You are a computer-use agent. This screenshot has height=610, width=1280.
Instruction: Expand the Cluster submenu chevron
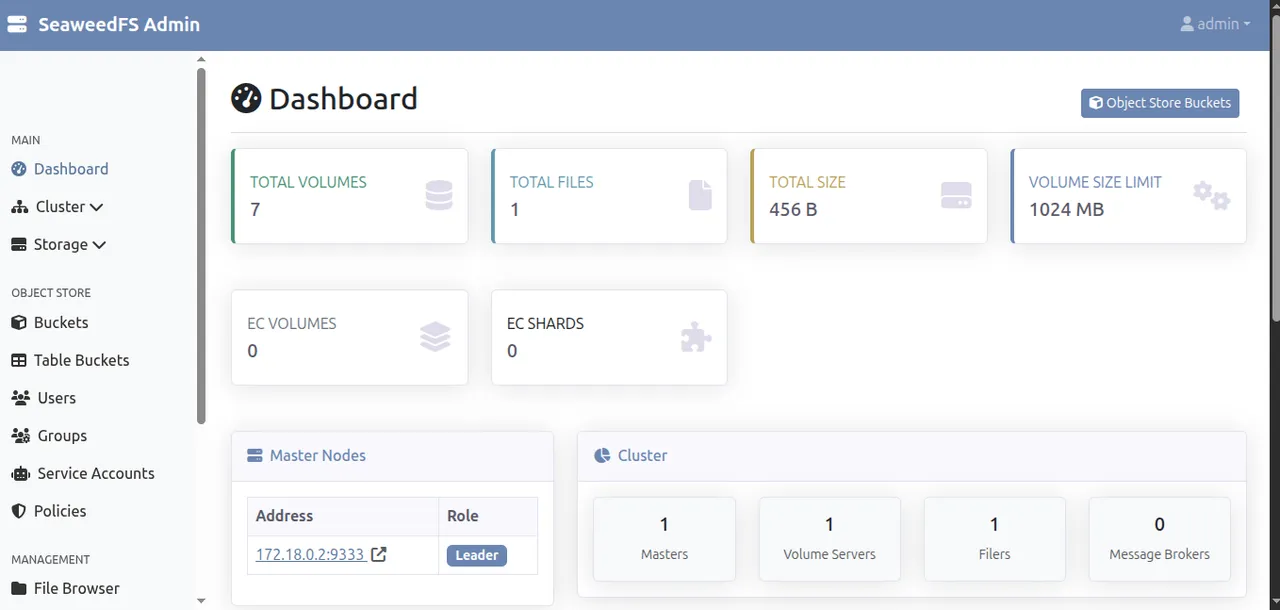click(97, 208)
